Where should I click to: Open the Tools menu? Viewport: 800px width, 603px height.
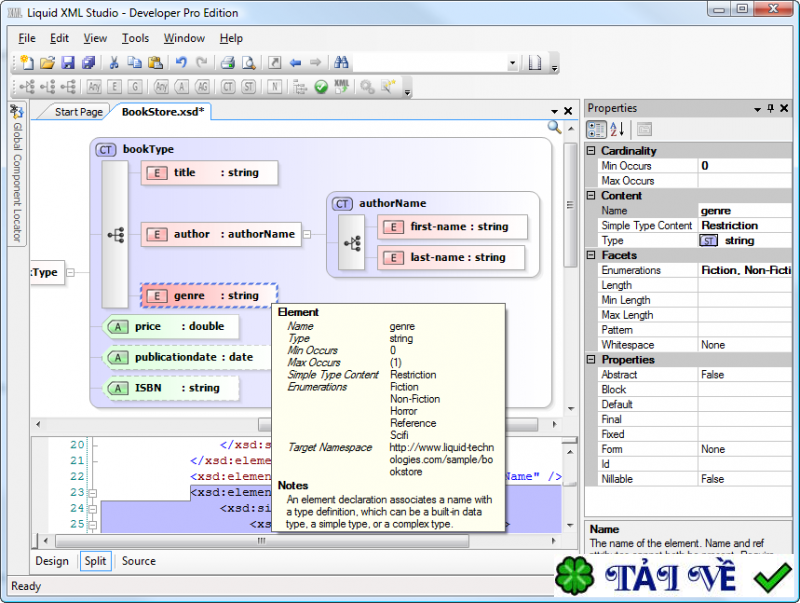coord(135,38)
